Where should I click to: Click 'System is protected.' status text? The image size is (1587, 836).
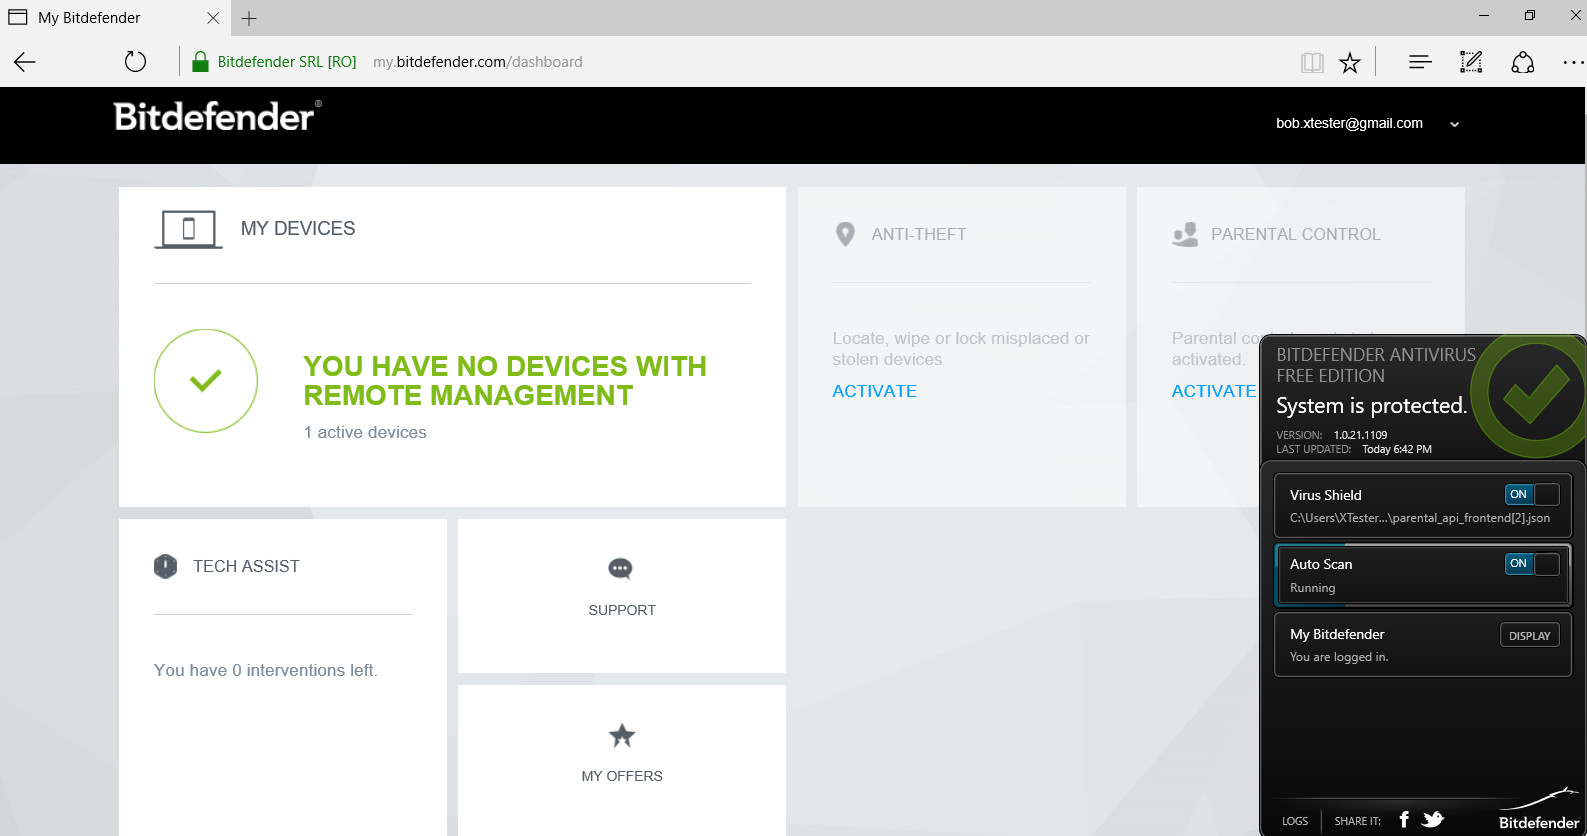click(1372, 406)
